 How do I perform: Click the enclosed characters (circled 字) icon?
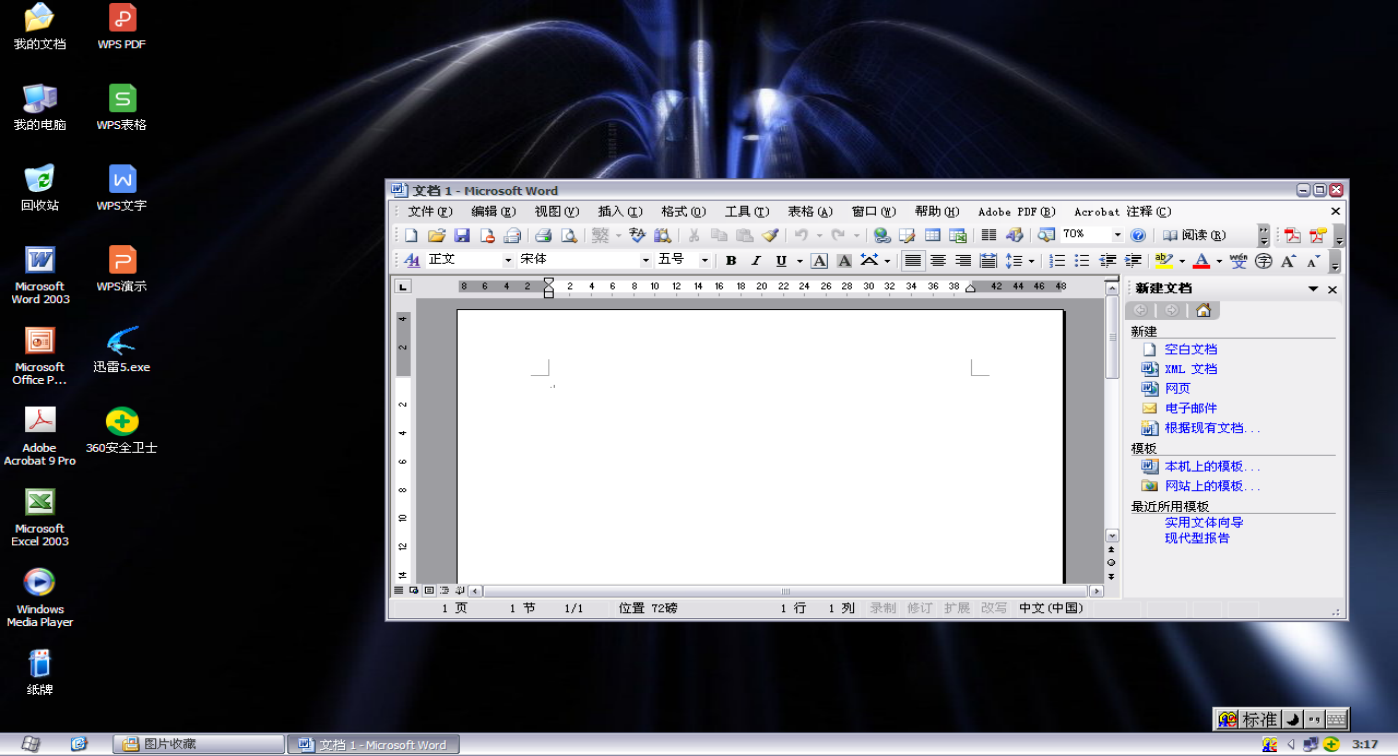[1264, 260]
